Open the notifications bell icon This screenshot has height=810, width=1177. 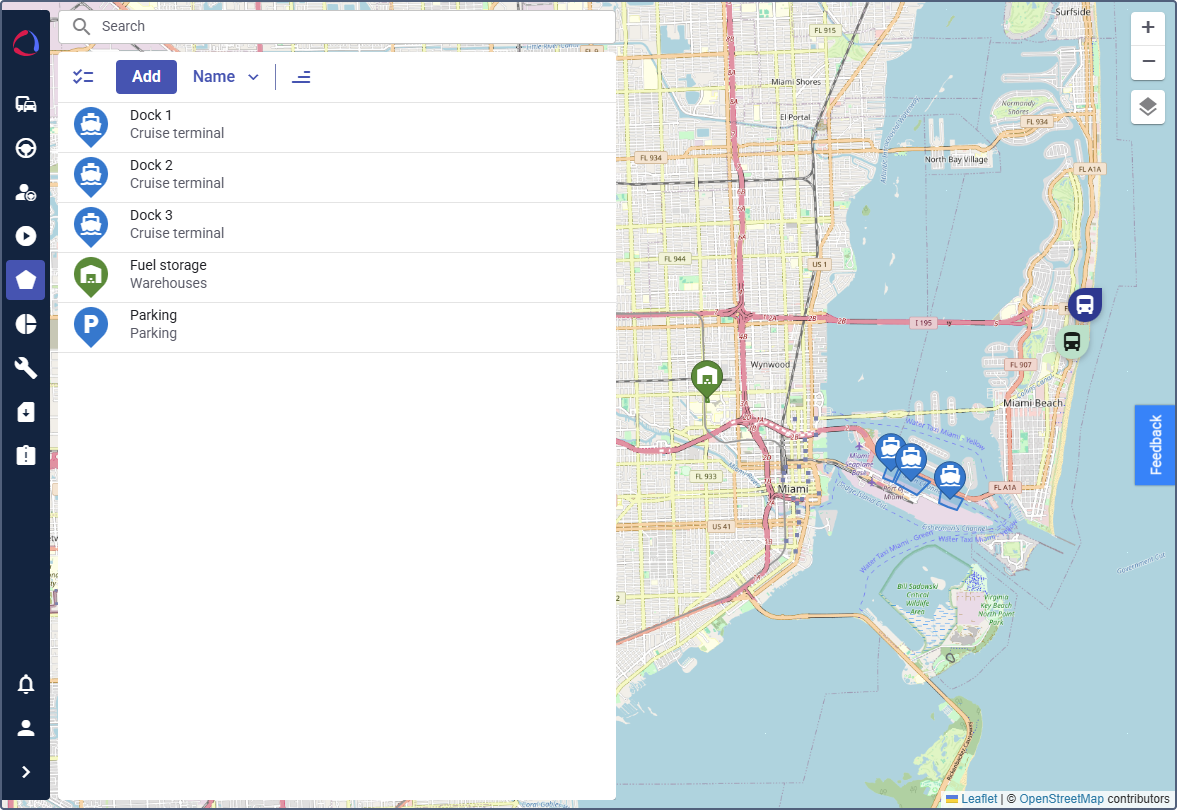click(26, 685)
